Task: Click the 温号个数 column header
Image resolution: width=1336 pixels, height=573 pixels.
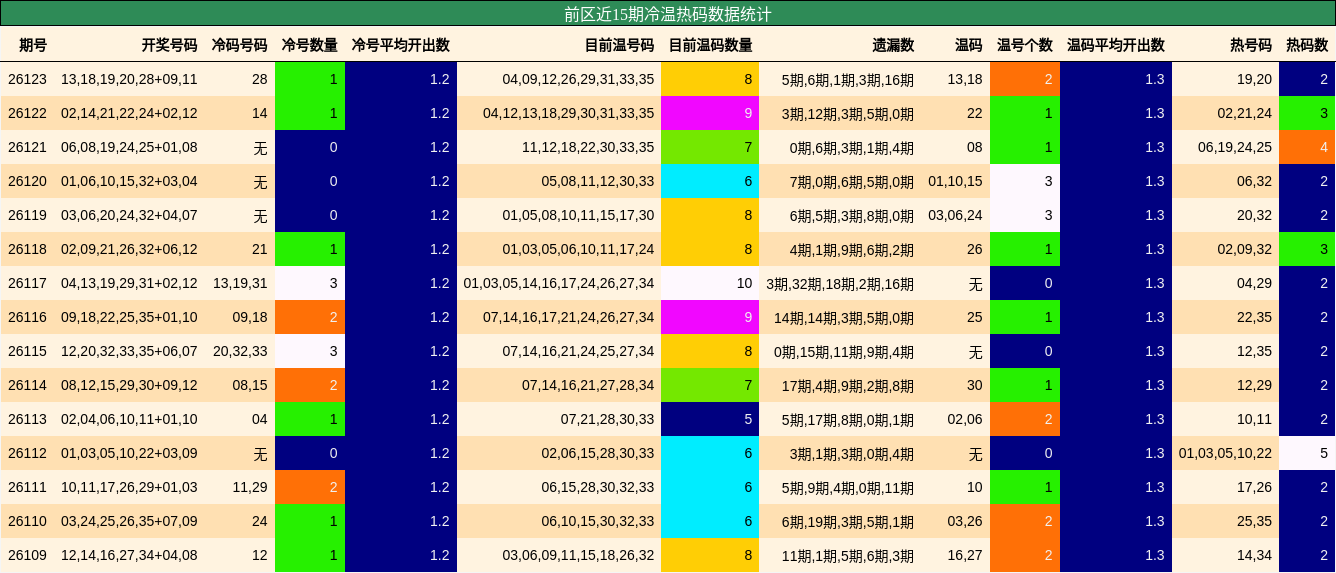Action: 1024,45
